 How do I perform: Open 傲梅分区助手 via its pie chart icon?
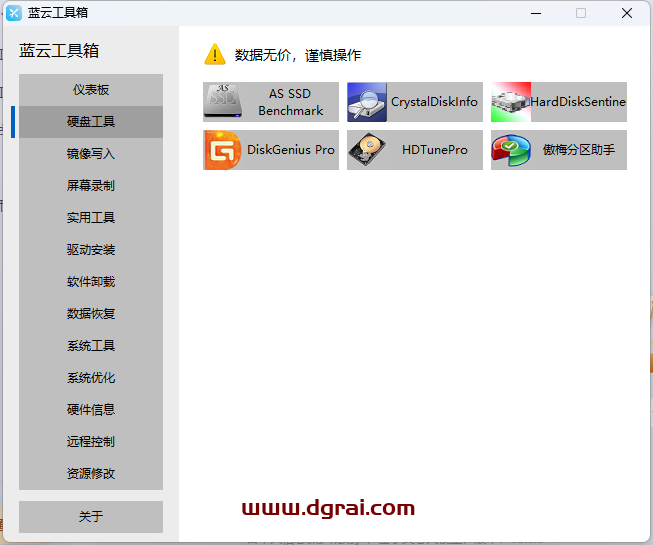tap(511, 150)
